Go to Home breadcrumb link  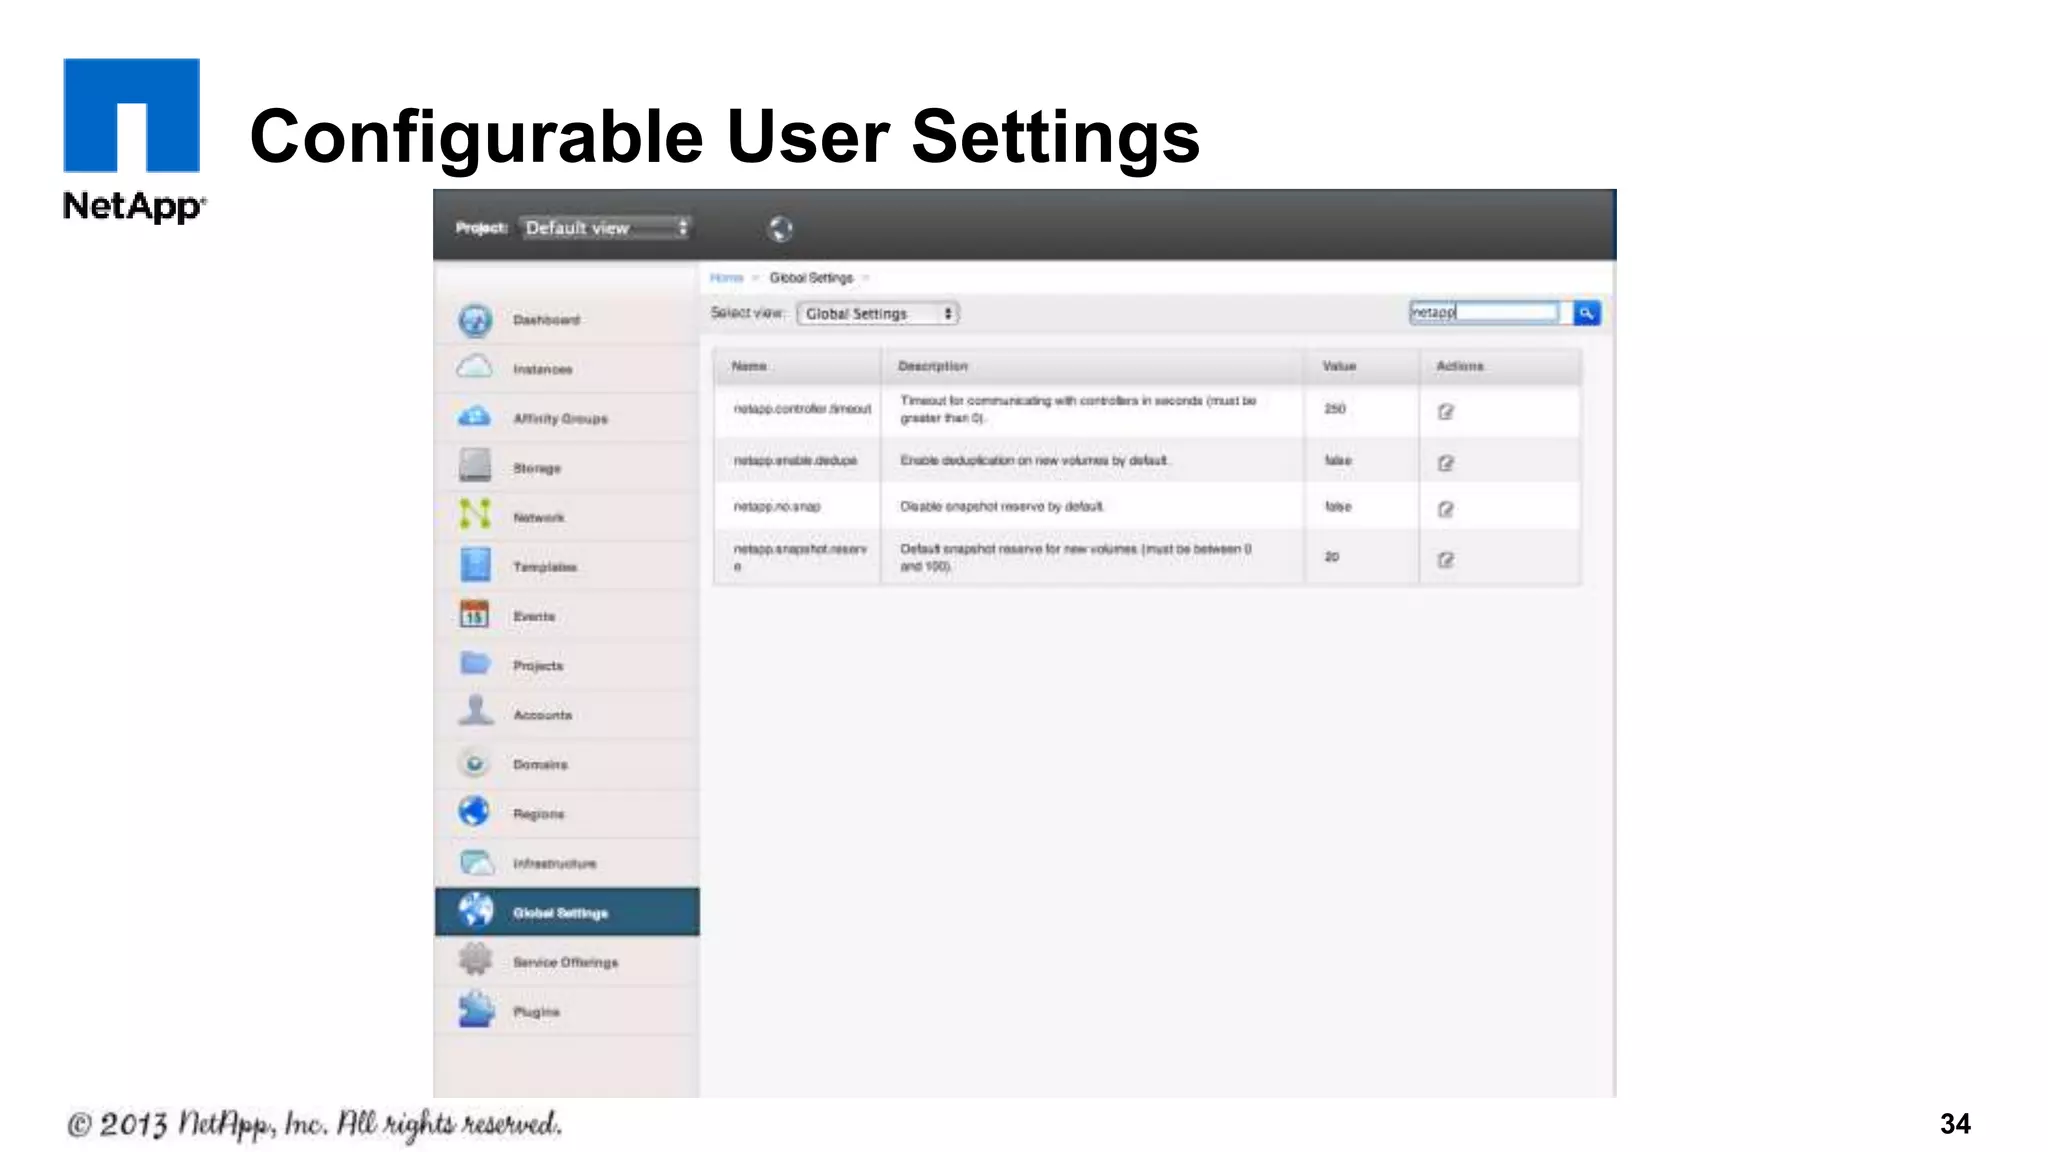[x=727, y=278]
